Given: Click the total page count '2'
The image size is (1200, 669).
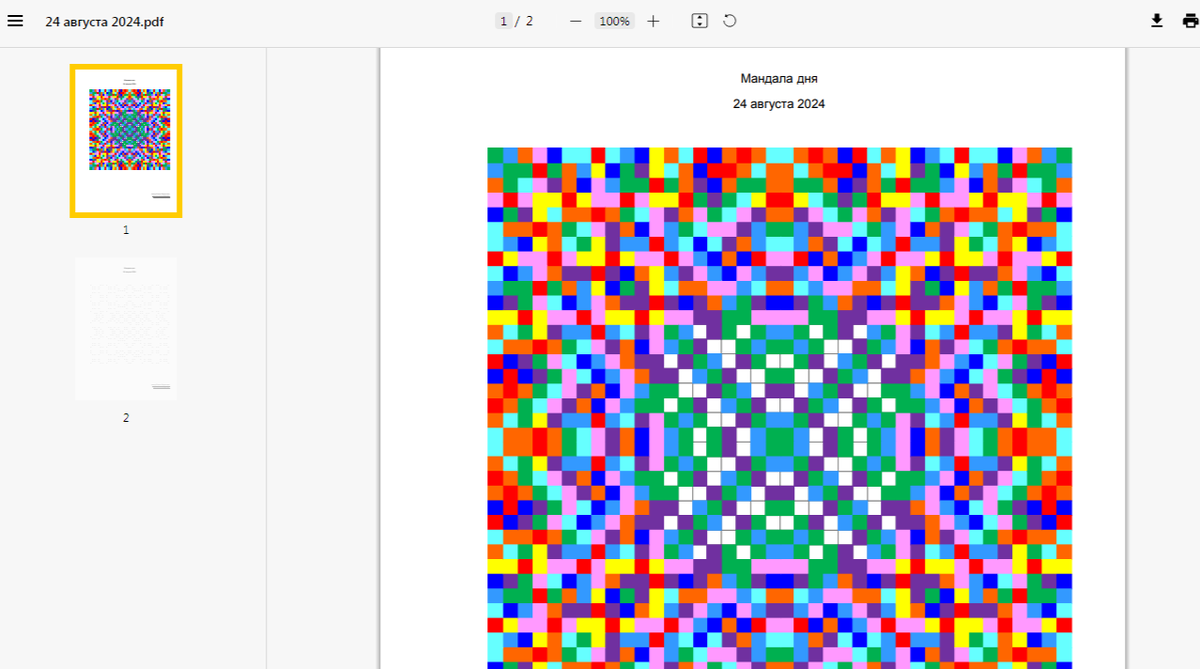Looking at the screenshot, I should [529, 21].
